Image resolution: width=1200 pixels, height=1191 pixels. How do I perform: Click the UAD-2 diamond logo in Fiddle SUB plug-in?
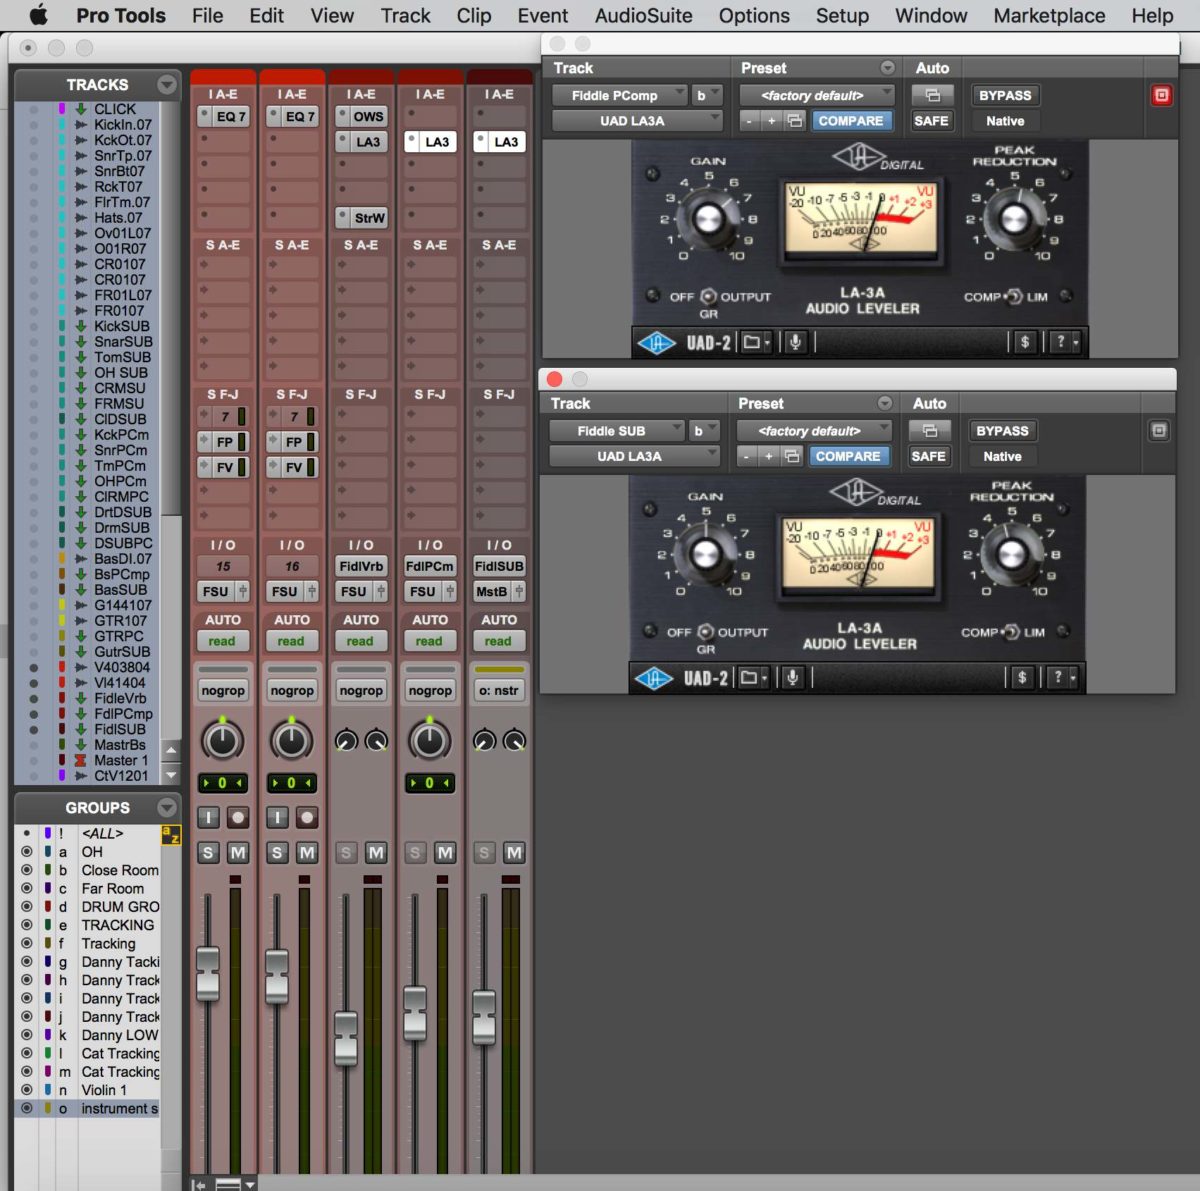pyautogui.click(x=653, y=678)
